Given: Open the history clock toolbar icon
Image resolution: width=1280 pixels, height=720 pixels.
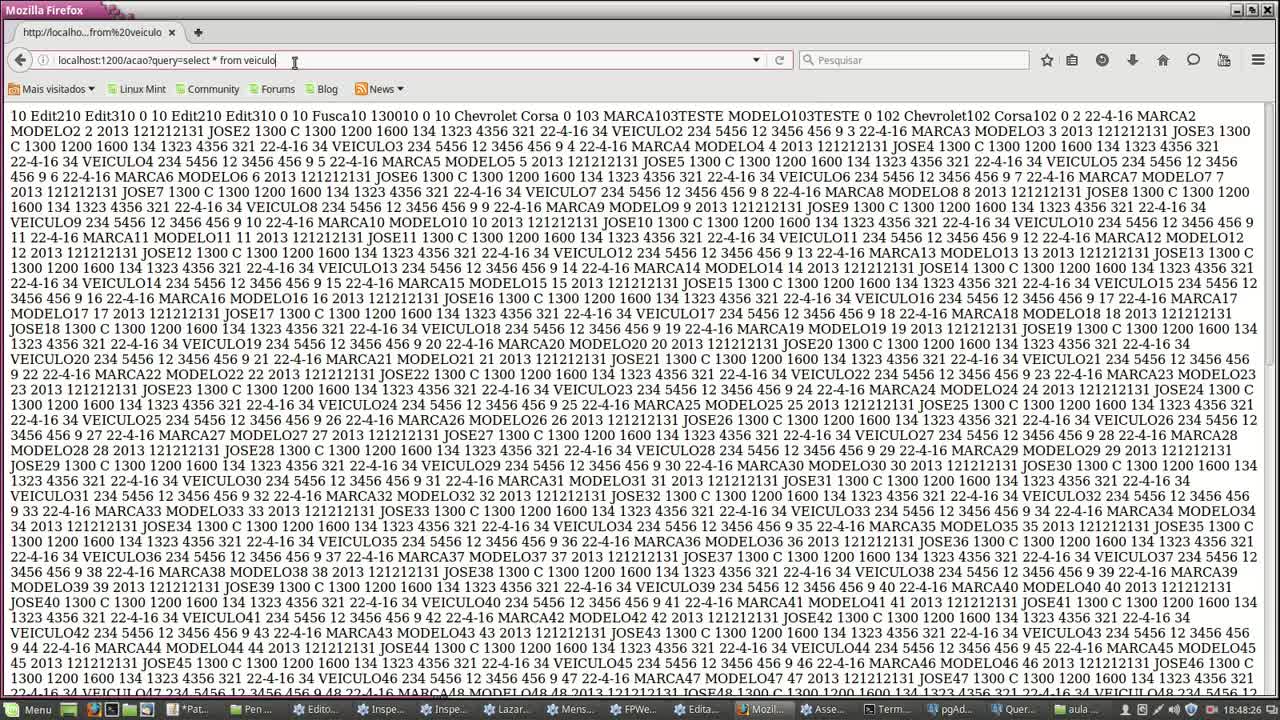Looking at the screenshot, I should tap(1102, 60).
